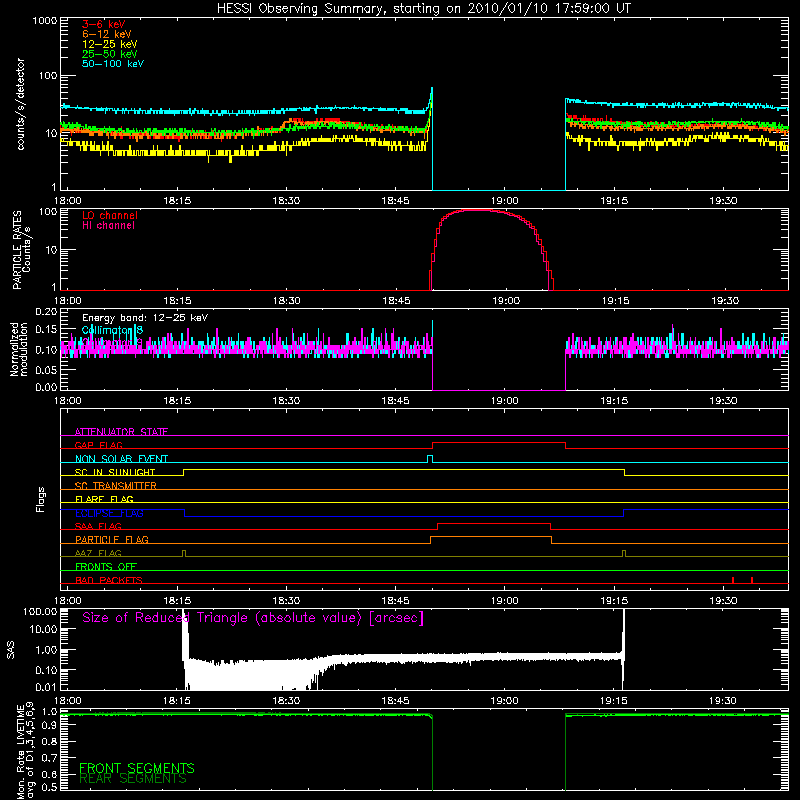The width and height of the screenshot is (800, 800).
Task: Click the ATTENUATOR STATE flag label
Action: (121, 432)
